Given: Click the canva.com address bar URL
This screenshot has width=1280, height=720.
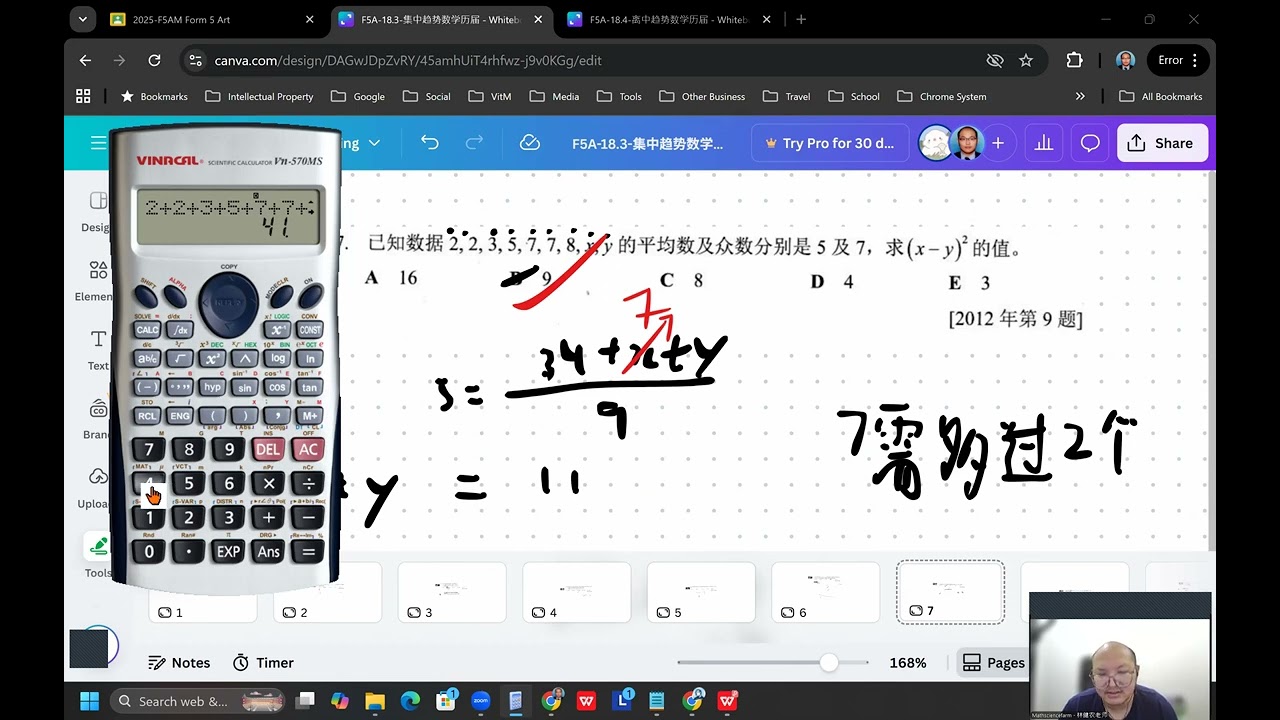Looking at the screenshot, I should point(408,60).
